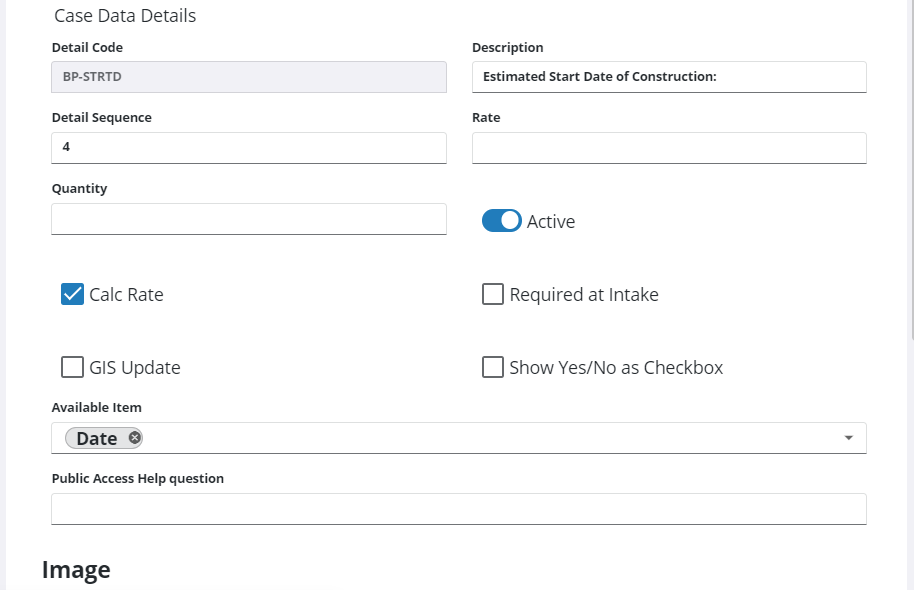Screen dimensions: 914x590
Task: Select the Date chip in Available Item
Action: [x=96, y=438]
